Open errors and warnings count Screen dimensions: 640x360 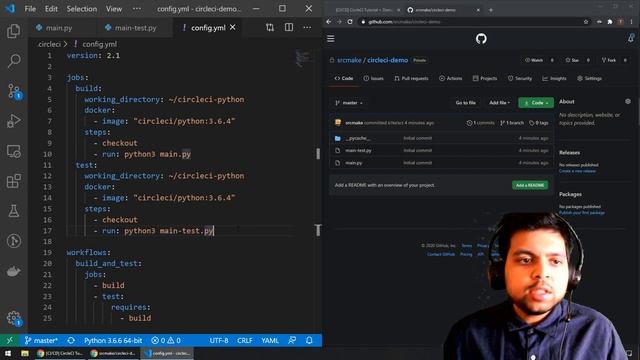[166, 340]
